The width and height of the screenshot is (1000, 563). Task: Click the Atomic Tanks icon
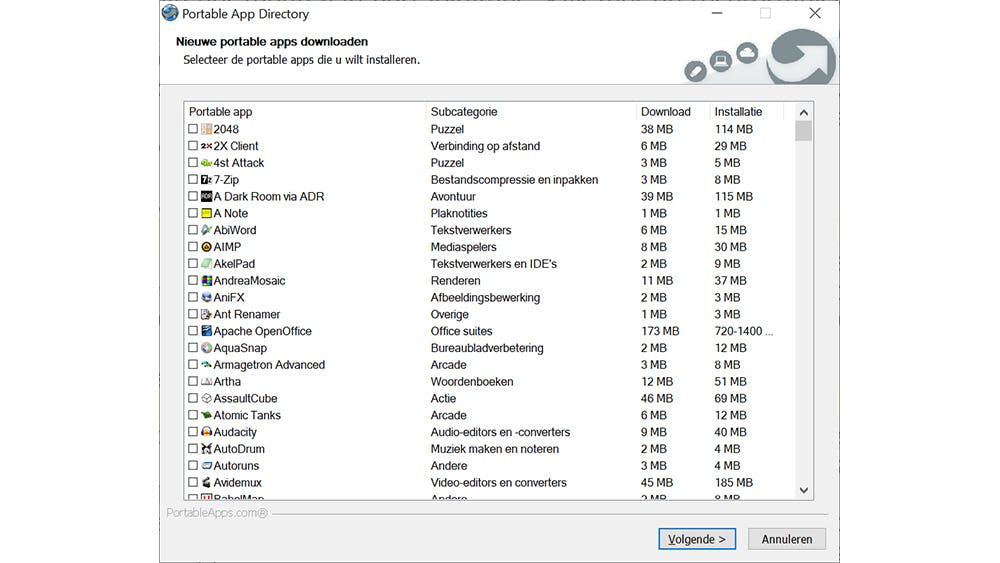tap(206, 415)
